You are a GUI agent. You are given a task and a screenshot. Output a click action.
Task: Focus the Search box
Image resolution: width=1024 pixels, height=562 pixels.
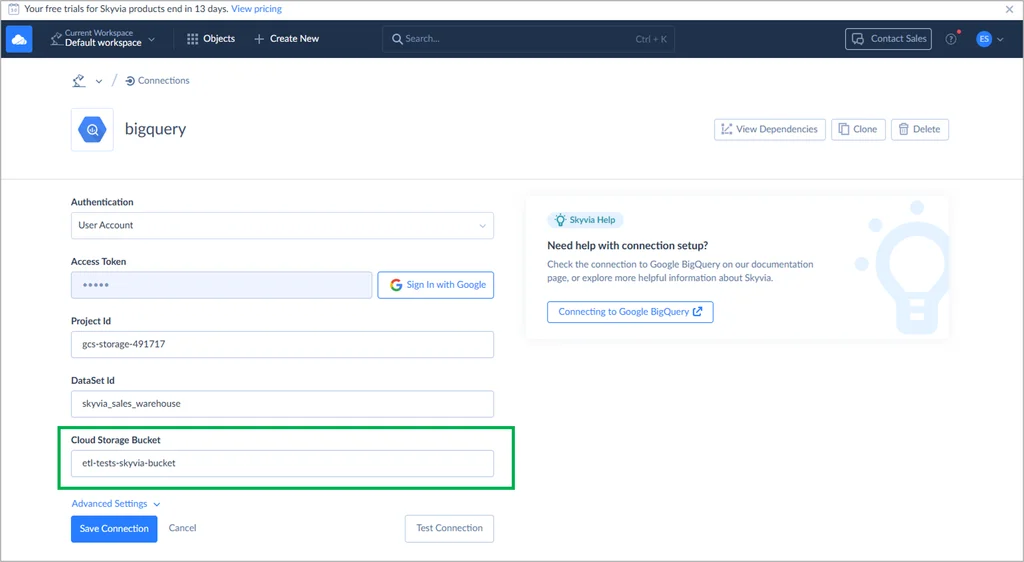click(528, 39)
